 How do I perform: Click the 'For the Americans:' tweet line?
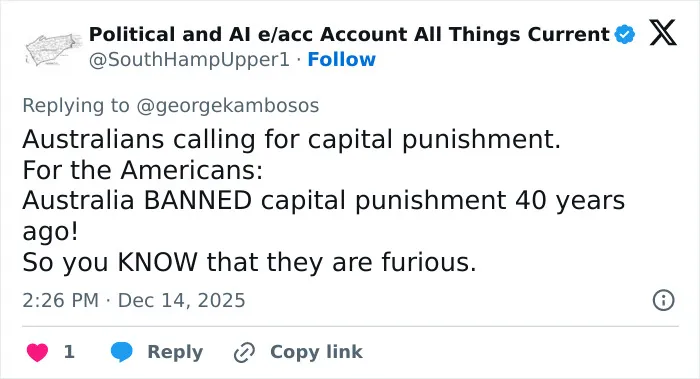(143, 170)
